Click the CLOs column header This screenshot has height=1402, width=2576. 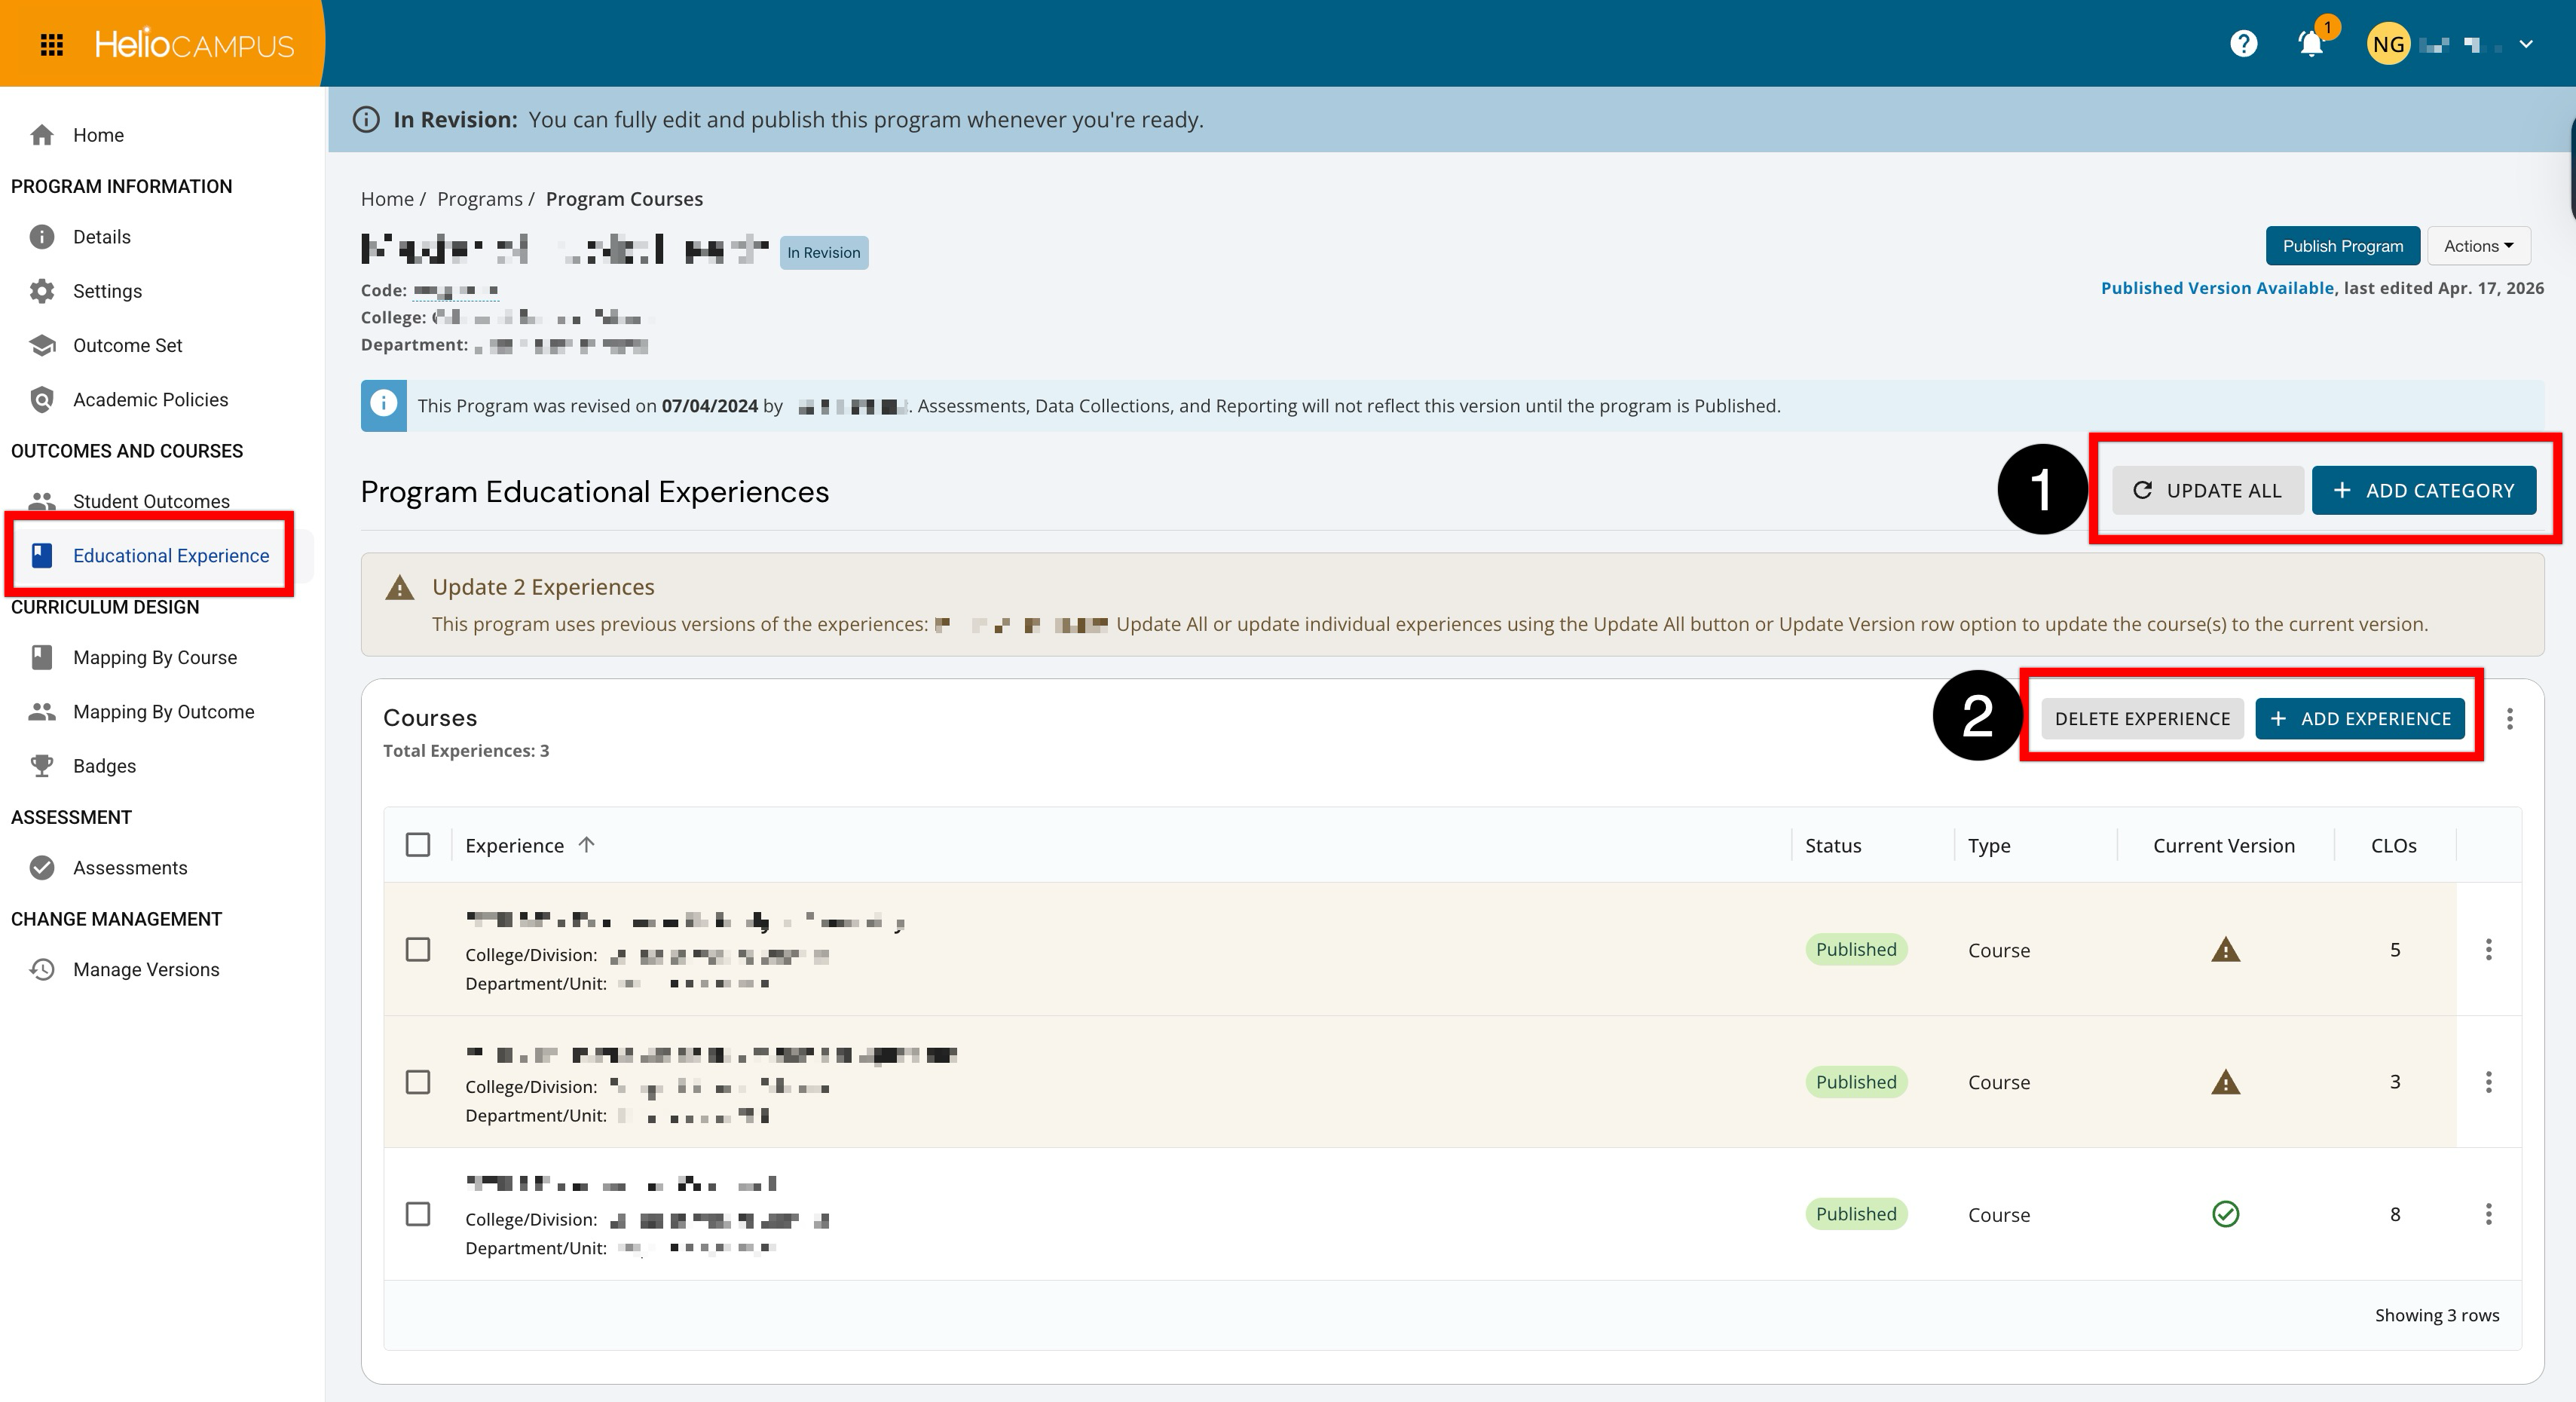pyautogui.click(x=2394, y=846)
